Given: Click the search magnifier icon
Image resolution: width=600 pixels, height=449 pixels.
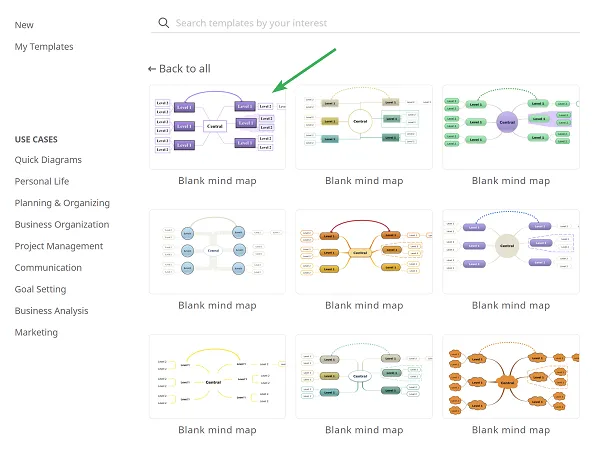Looking at the screenshot, I should [x=164, y=23].
